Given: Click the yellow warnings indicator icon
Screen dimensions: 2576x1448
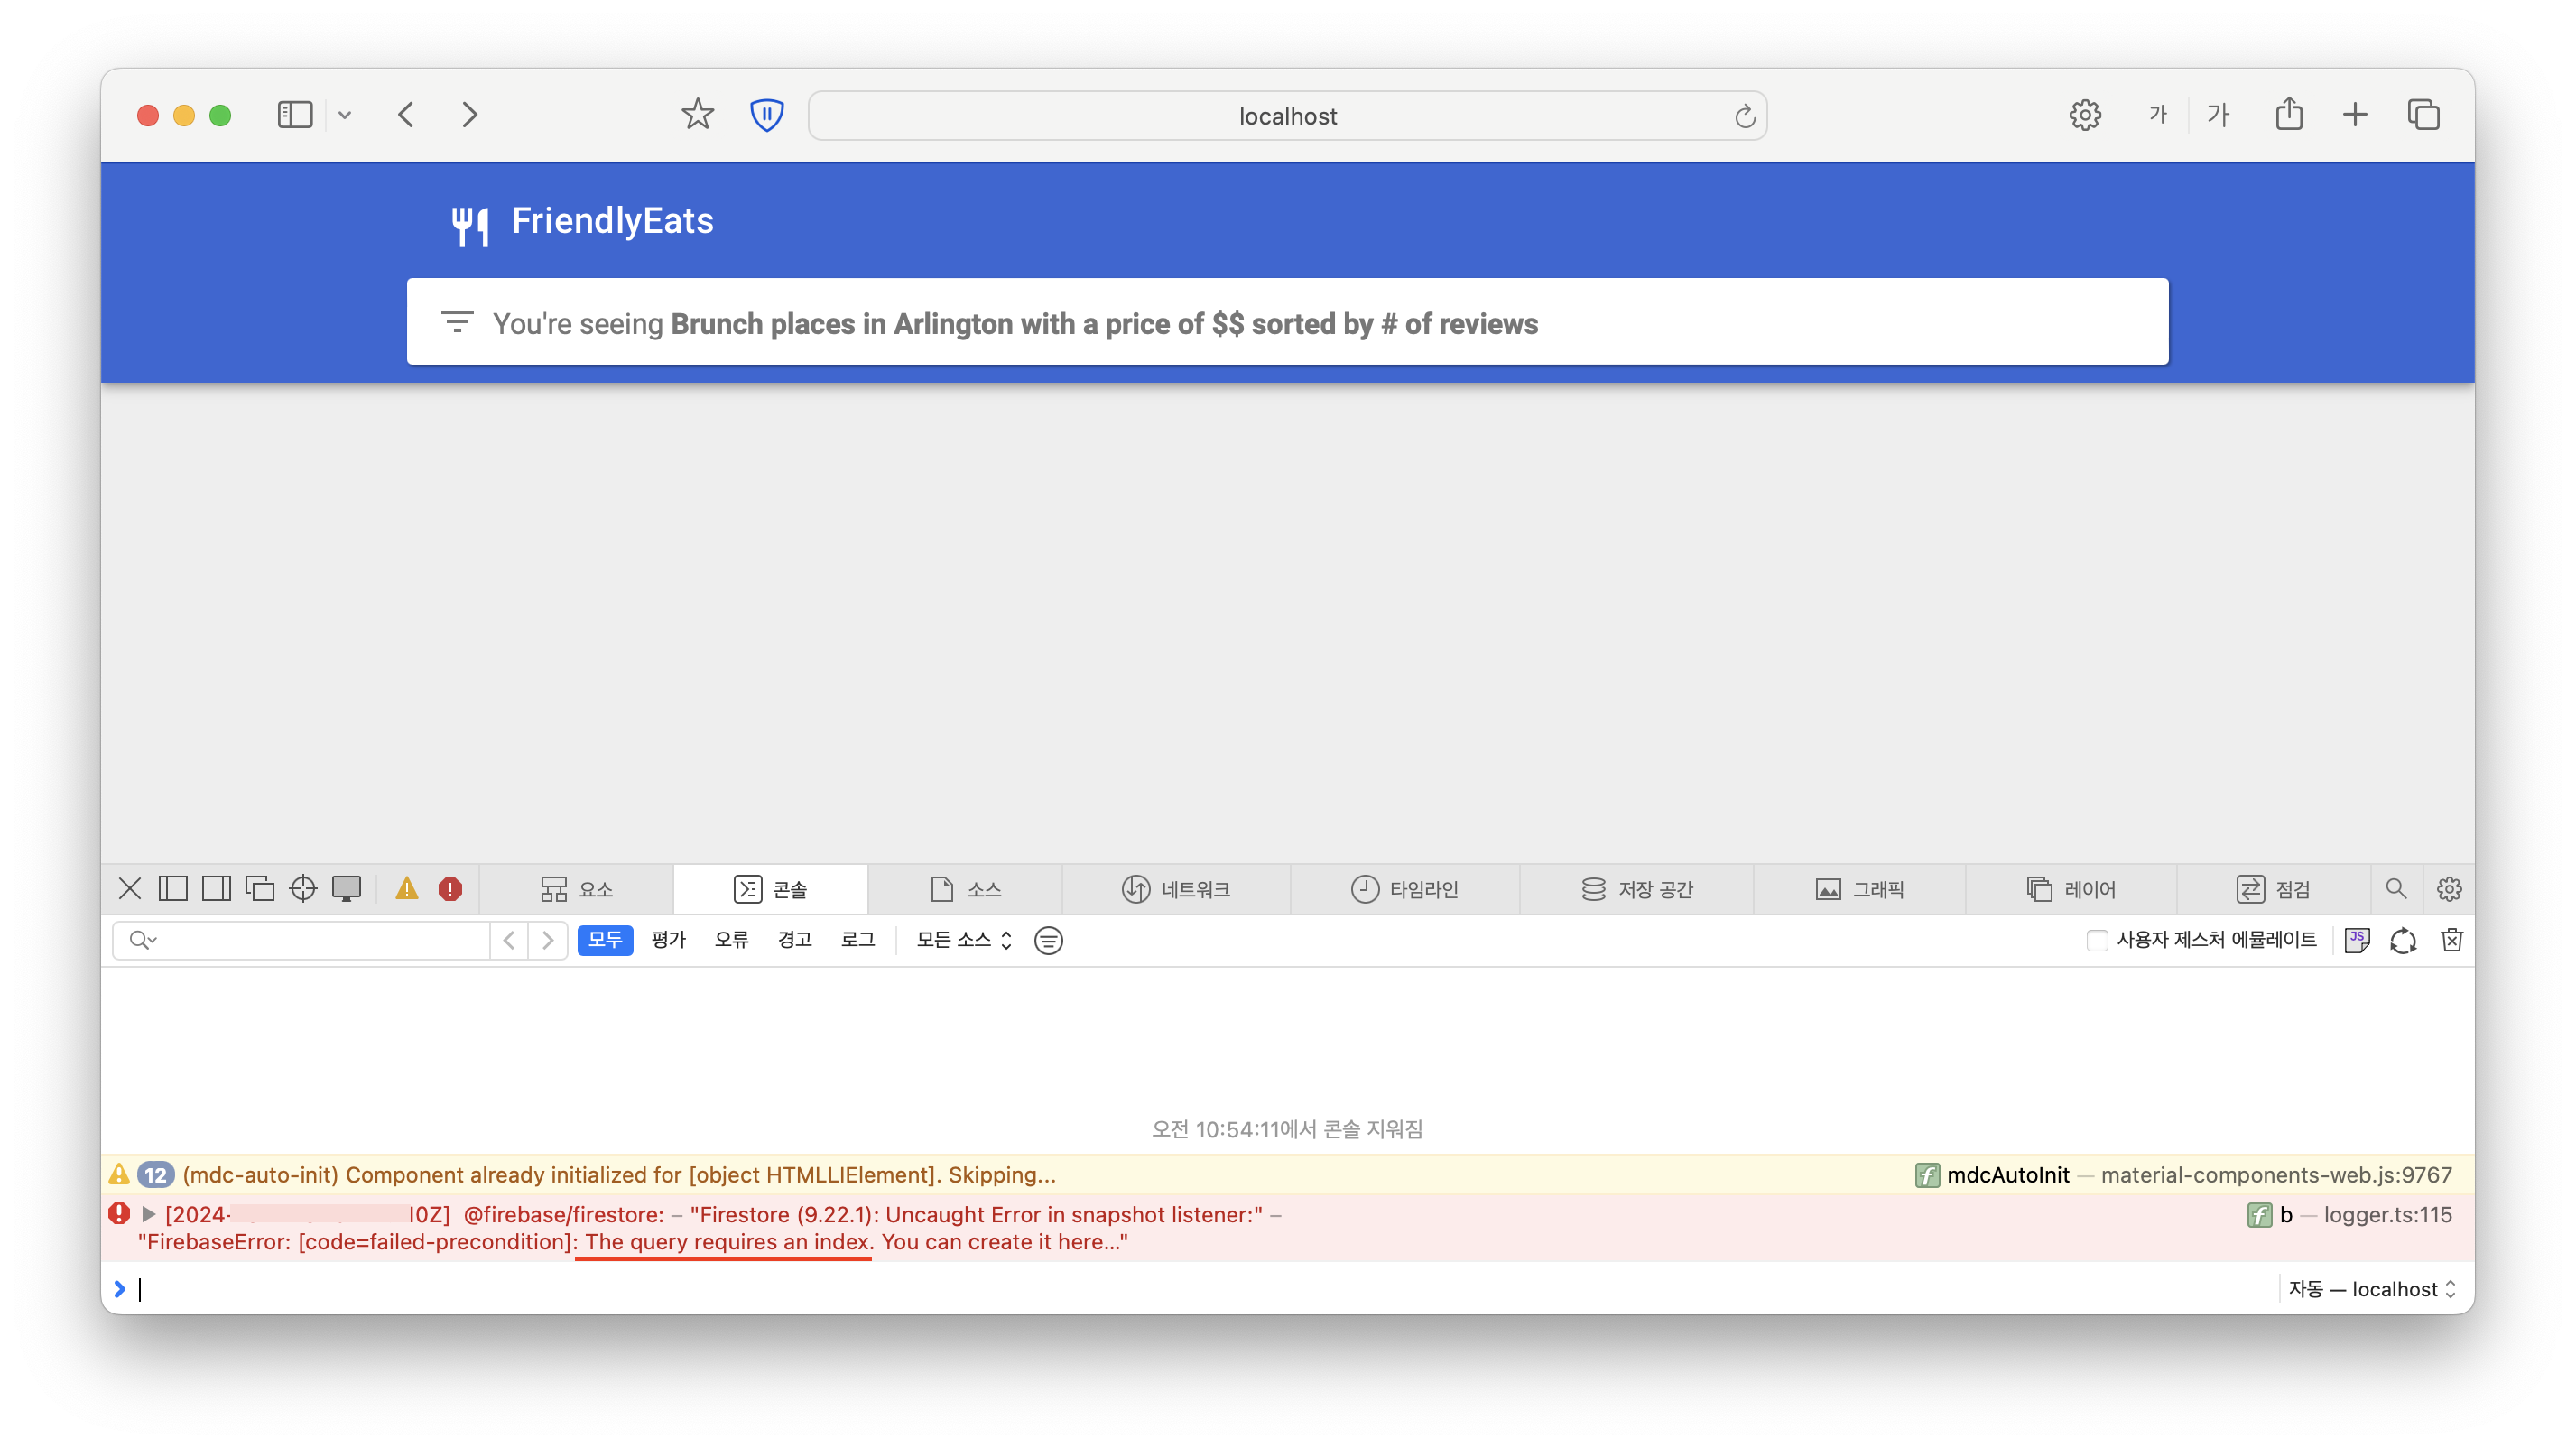Looking at the screenshot, I should 407,888.
